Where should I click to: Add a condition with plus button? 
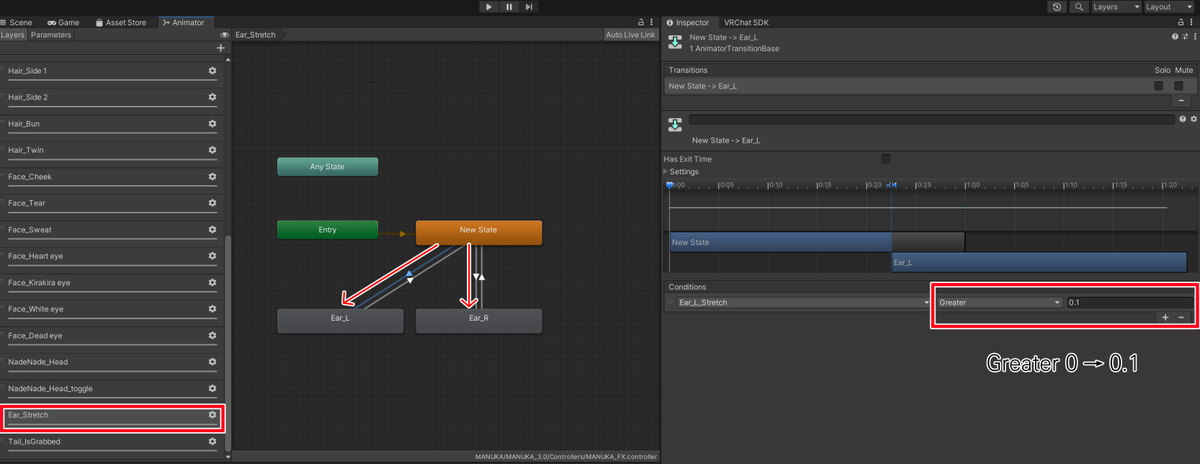click(1165, 317)
